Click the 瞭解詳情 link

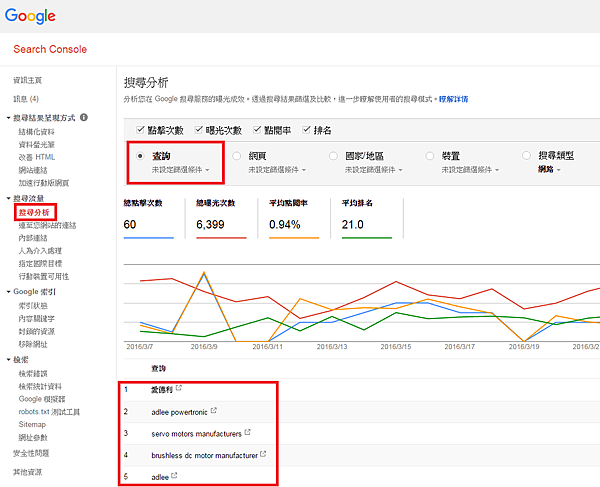(453, 99)
